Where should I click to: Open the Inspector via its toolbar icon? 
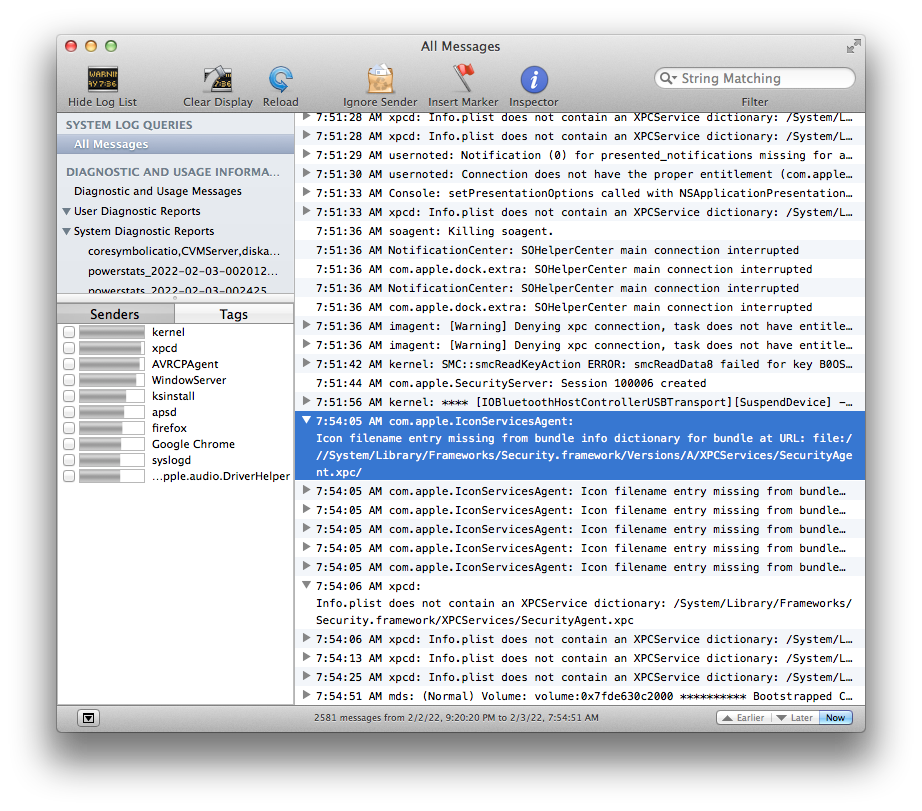pyautogui.click(x=533, y=79)
